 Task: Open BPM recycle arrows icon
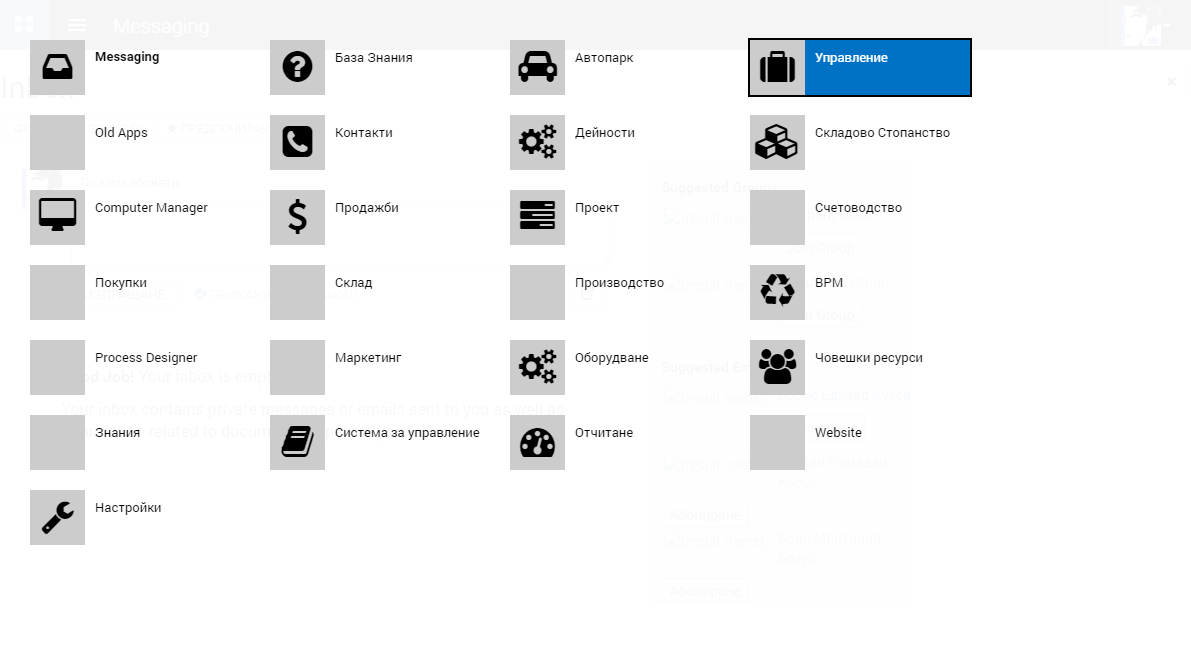click(777, 293)
